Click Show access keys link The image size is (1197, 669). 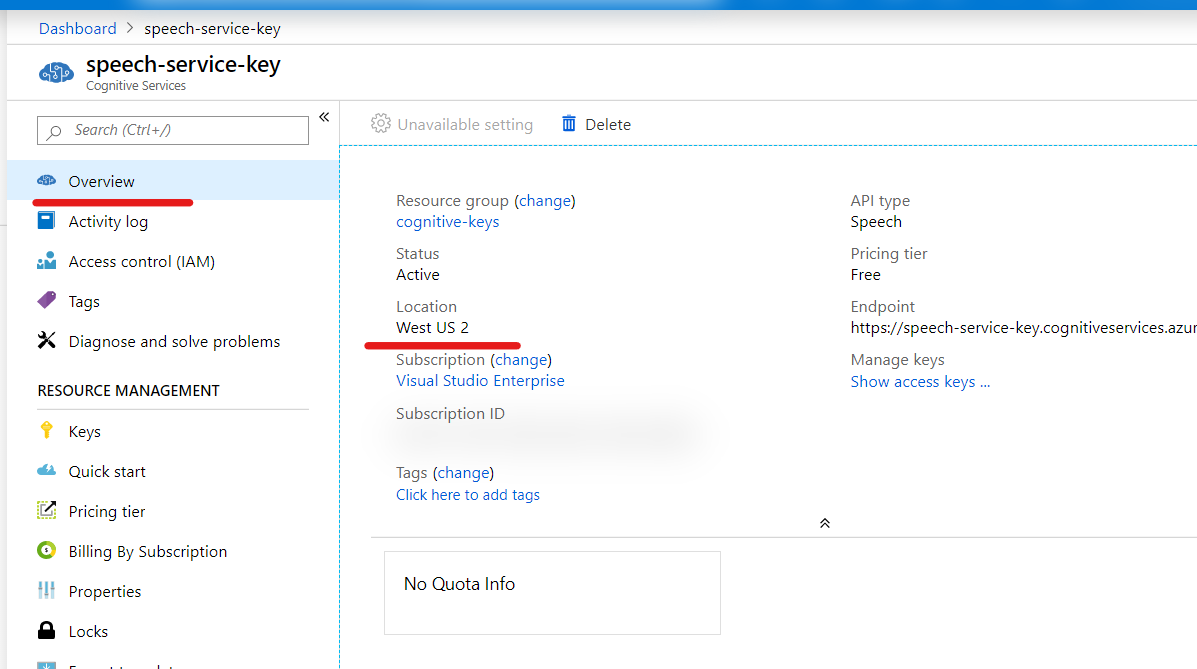920,382
